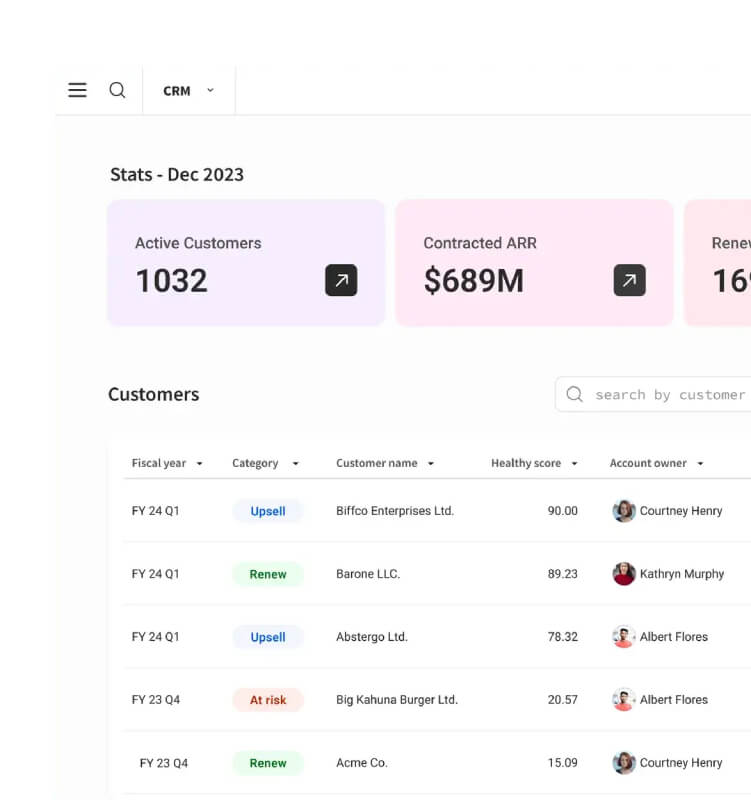Select Big Kahuna Burger Ltd. name
This screenshot has height=800, width=751.
click(x=397, y=700)
